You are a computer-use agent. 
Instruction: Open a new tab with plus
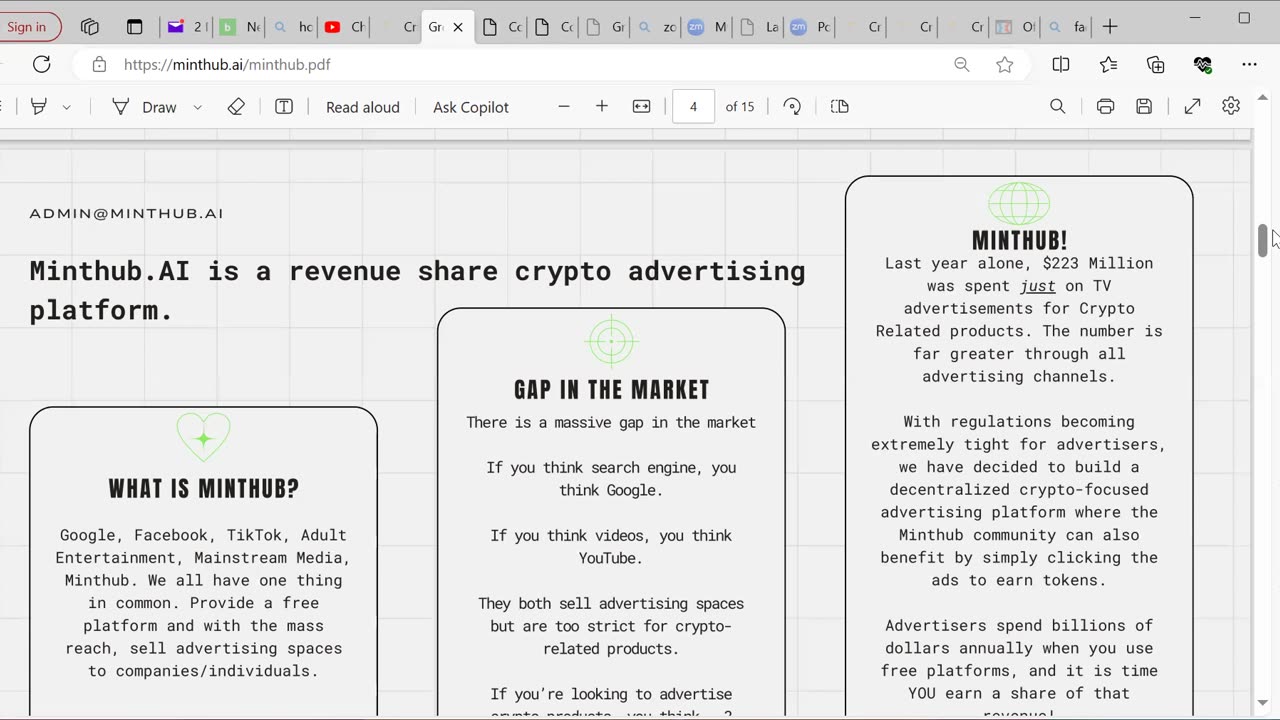[x=1110, y=27]
